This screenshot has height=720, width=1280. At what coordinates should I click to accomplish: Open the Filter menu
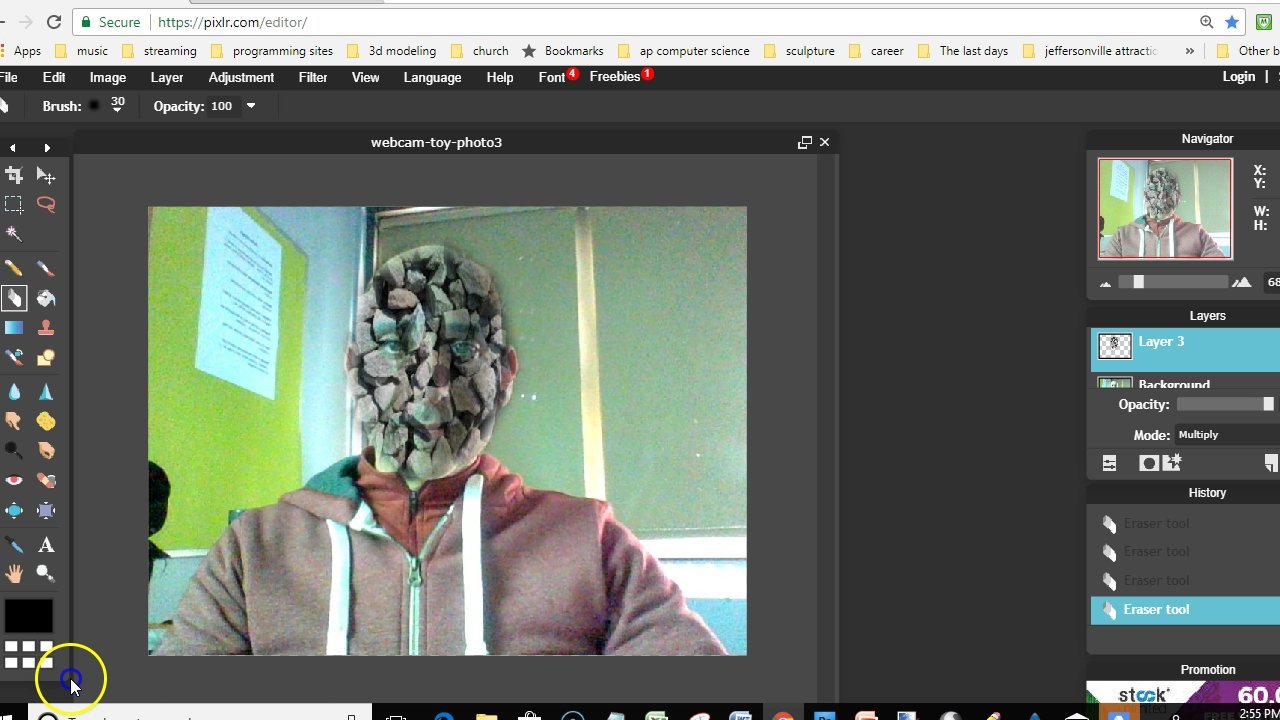click(312, 77)
